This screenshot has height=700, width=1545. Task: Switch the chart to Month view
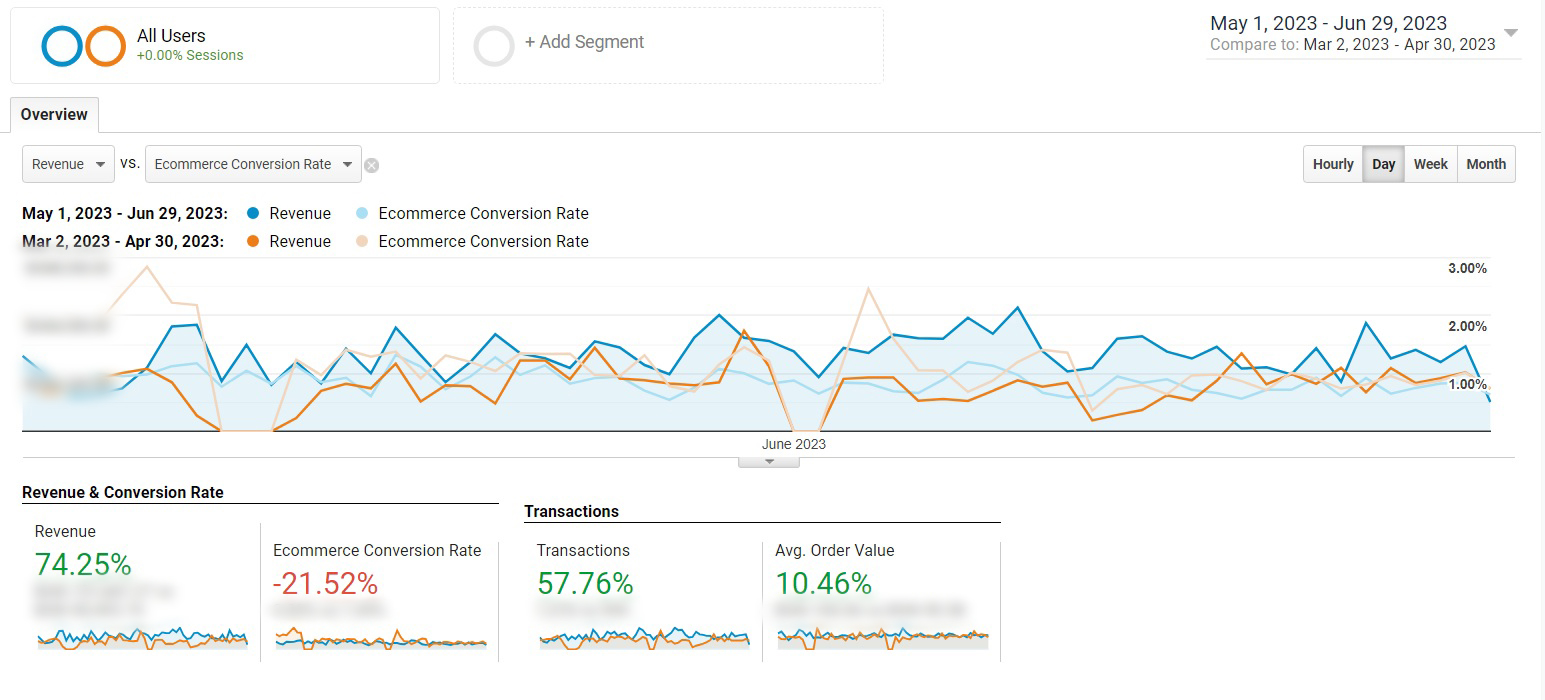tap(1486, 164)
